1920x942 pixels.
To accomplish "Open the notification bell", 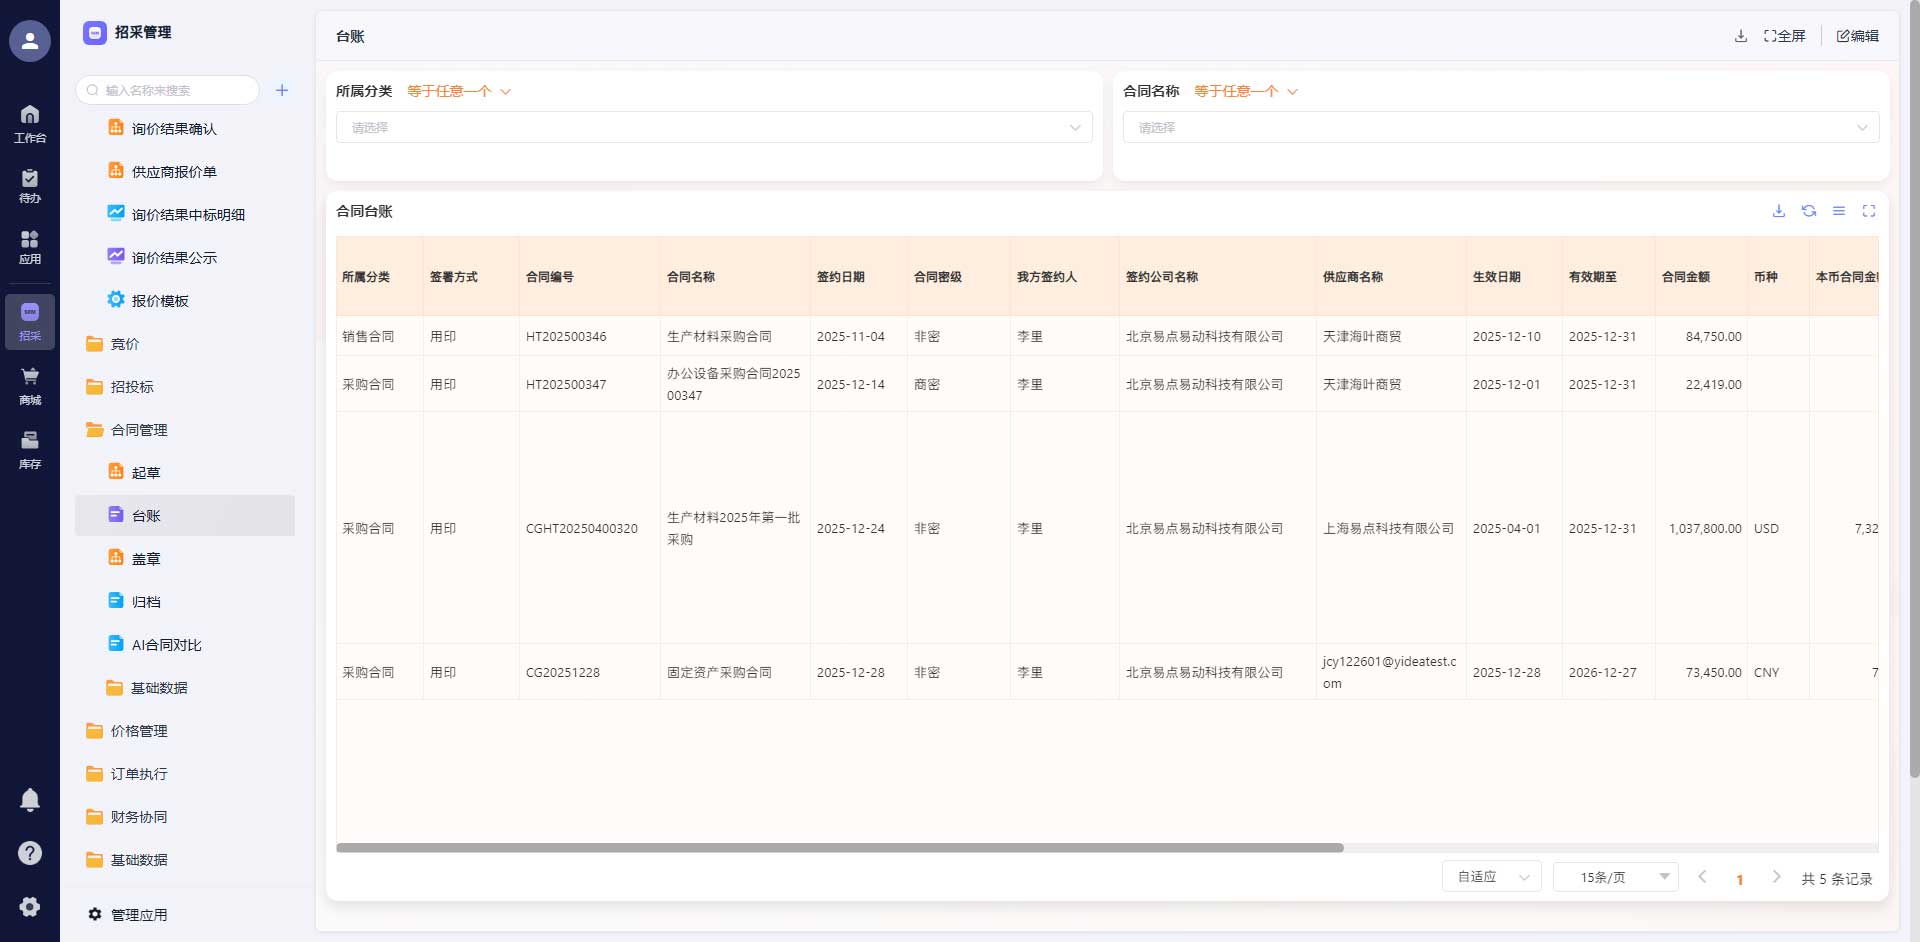I will [30, 800].
